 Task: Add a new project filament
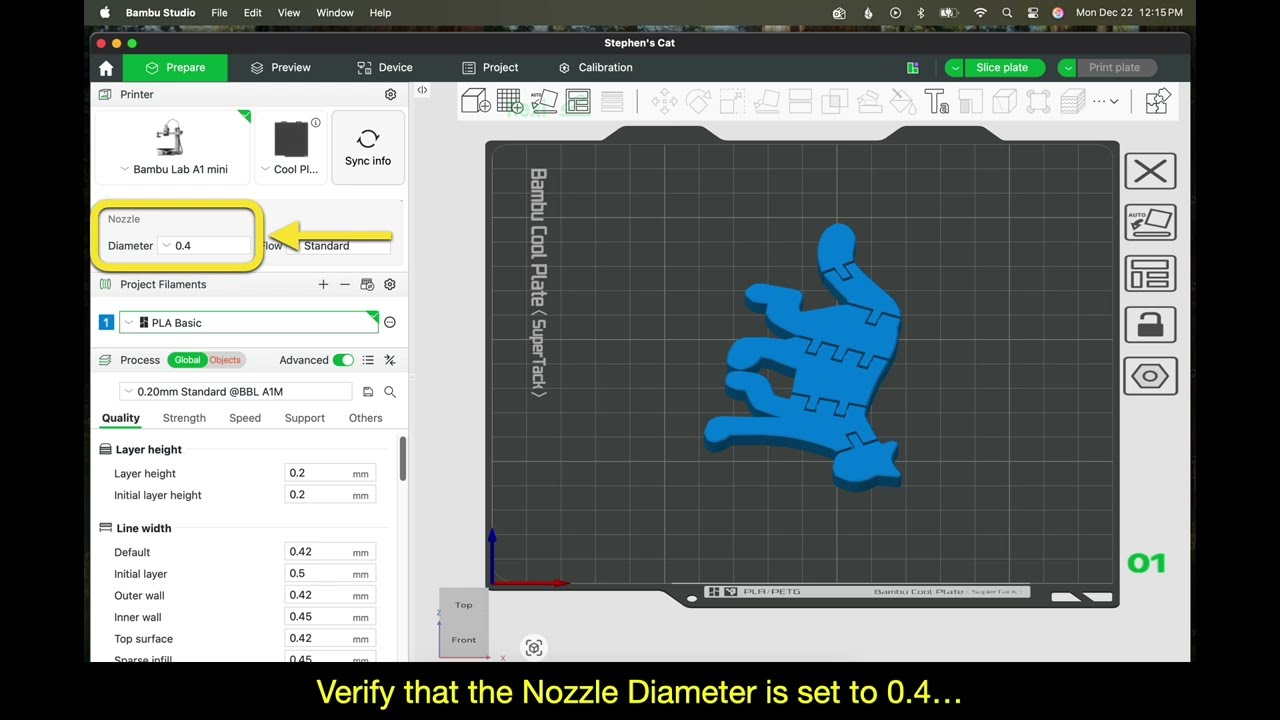tap(323, 285)
